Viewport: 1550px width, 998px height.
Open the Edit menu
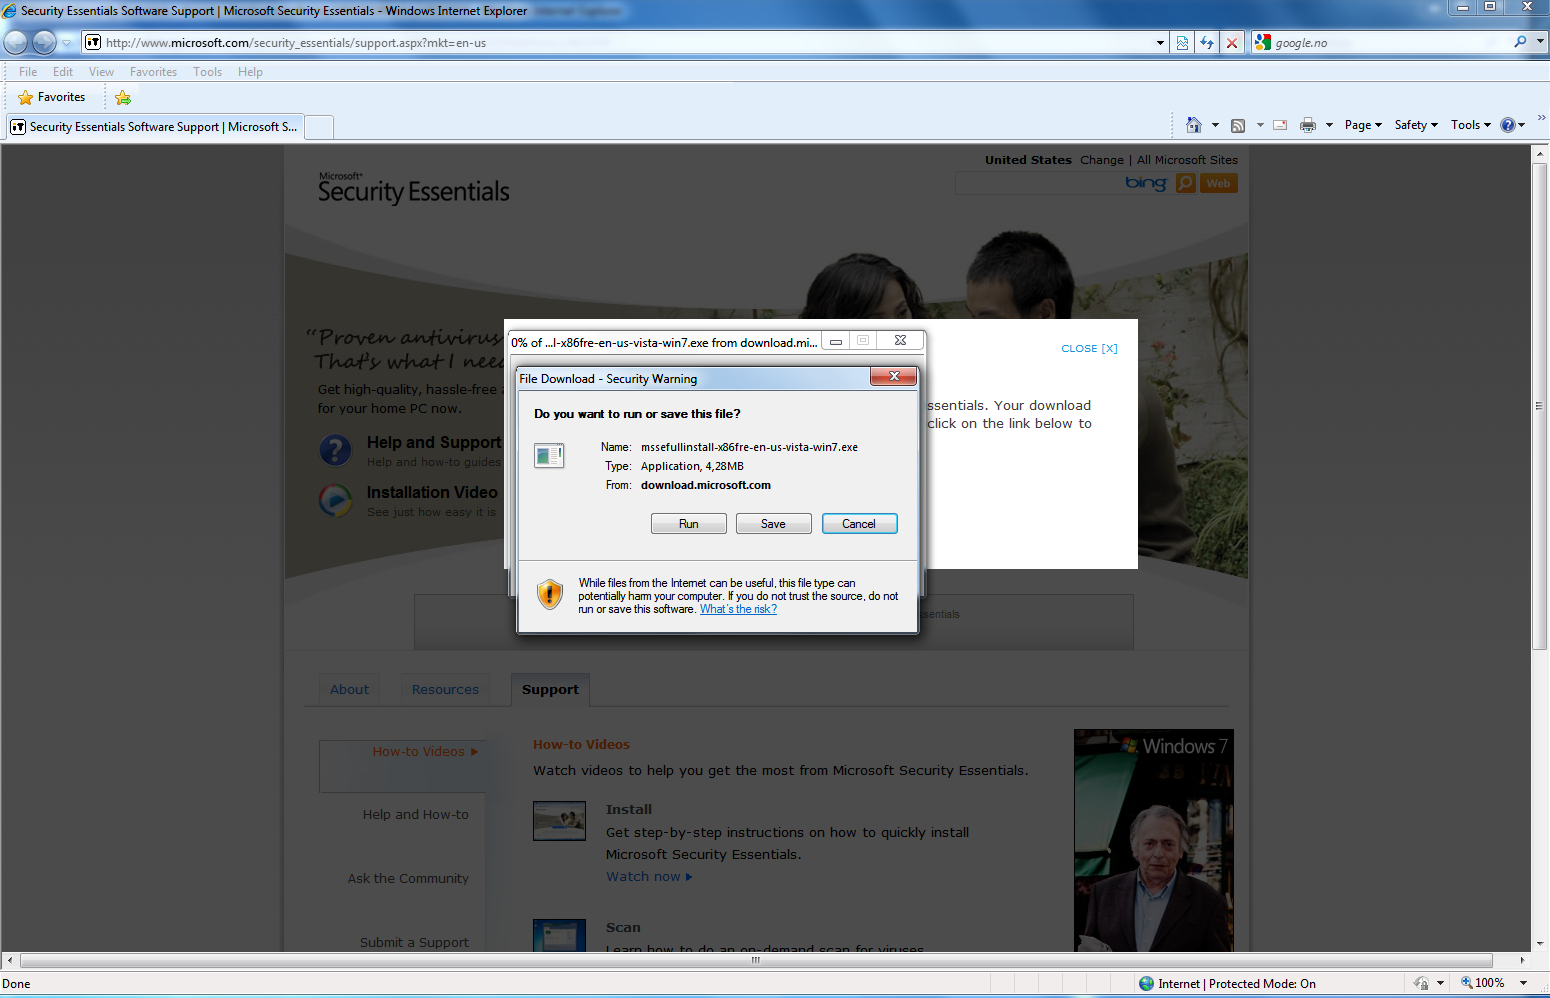pyautogui.click(x=63, y=72)
